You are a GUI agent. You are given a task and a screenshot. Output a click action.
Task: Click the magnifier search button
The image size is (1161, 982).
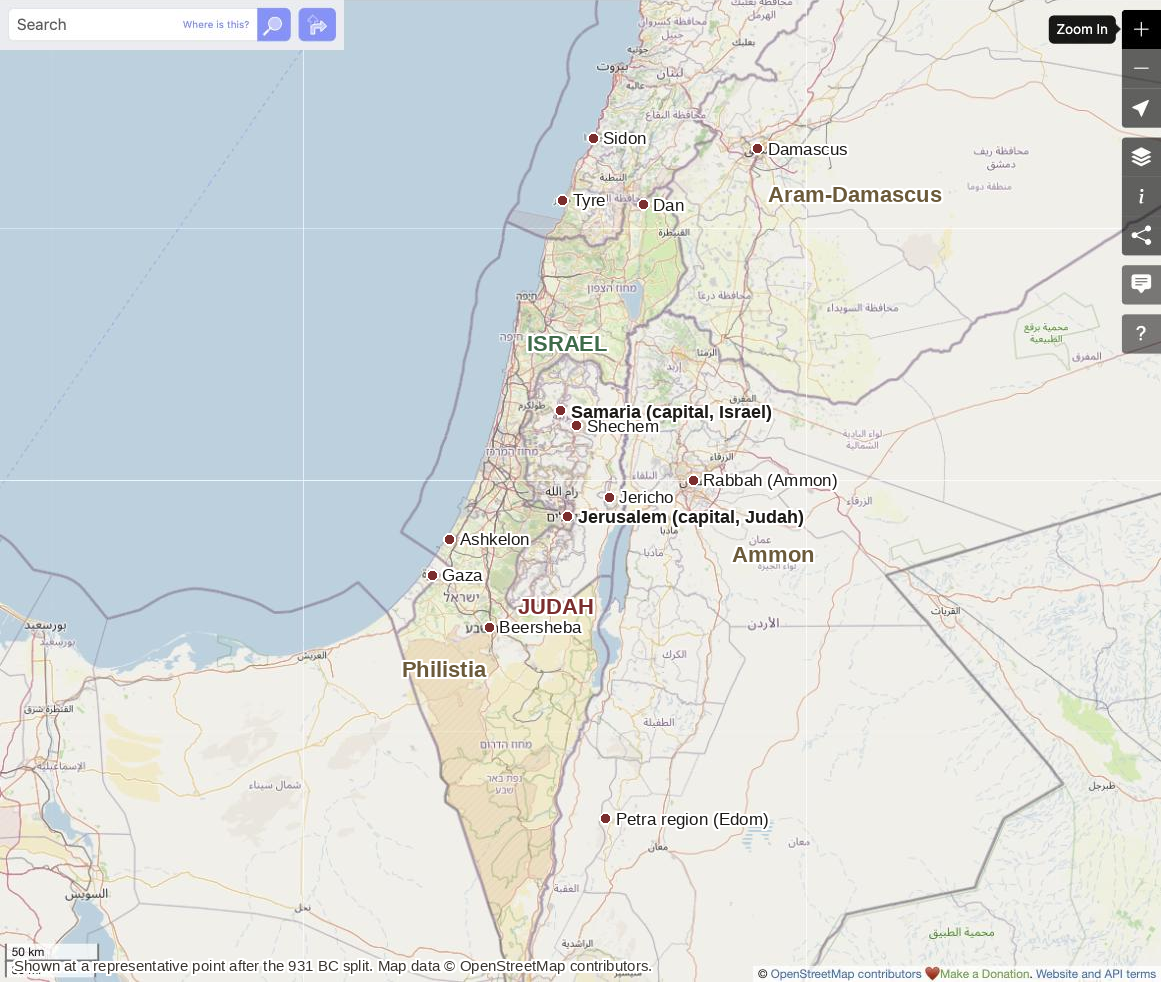click(x=273, y=25)
